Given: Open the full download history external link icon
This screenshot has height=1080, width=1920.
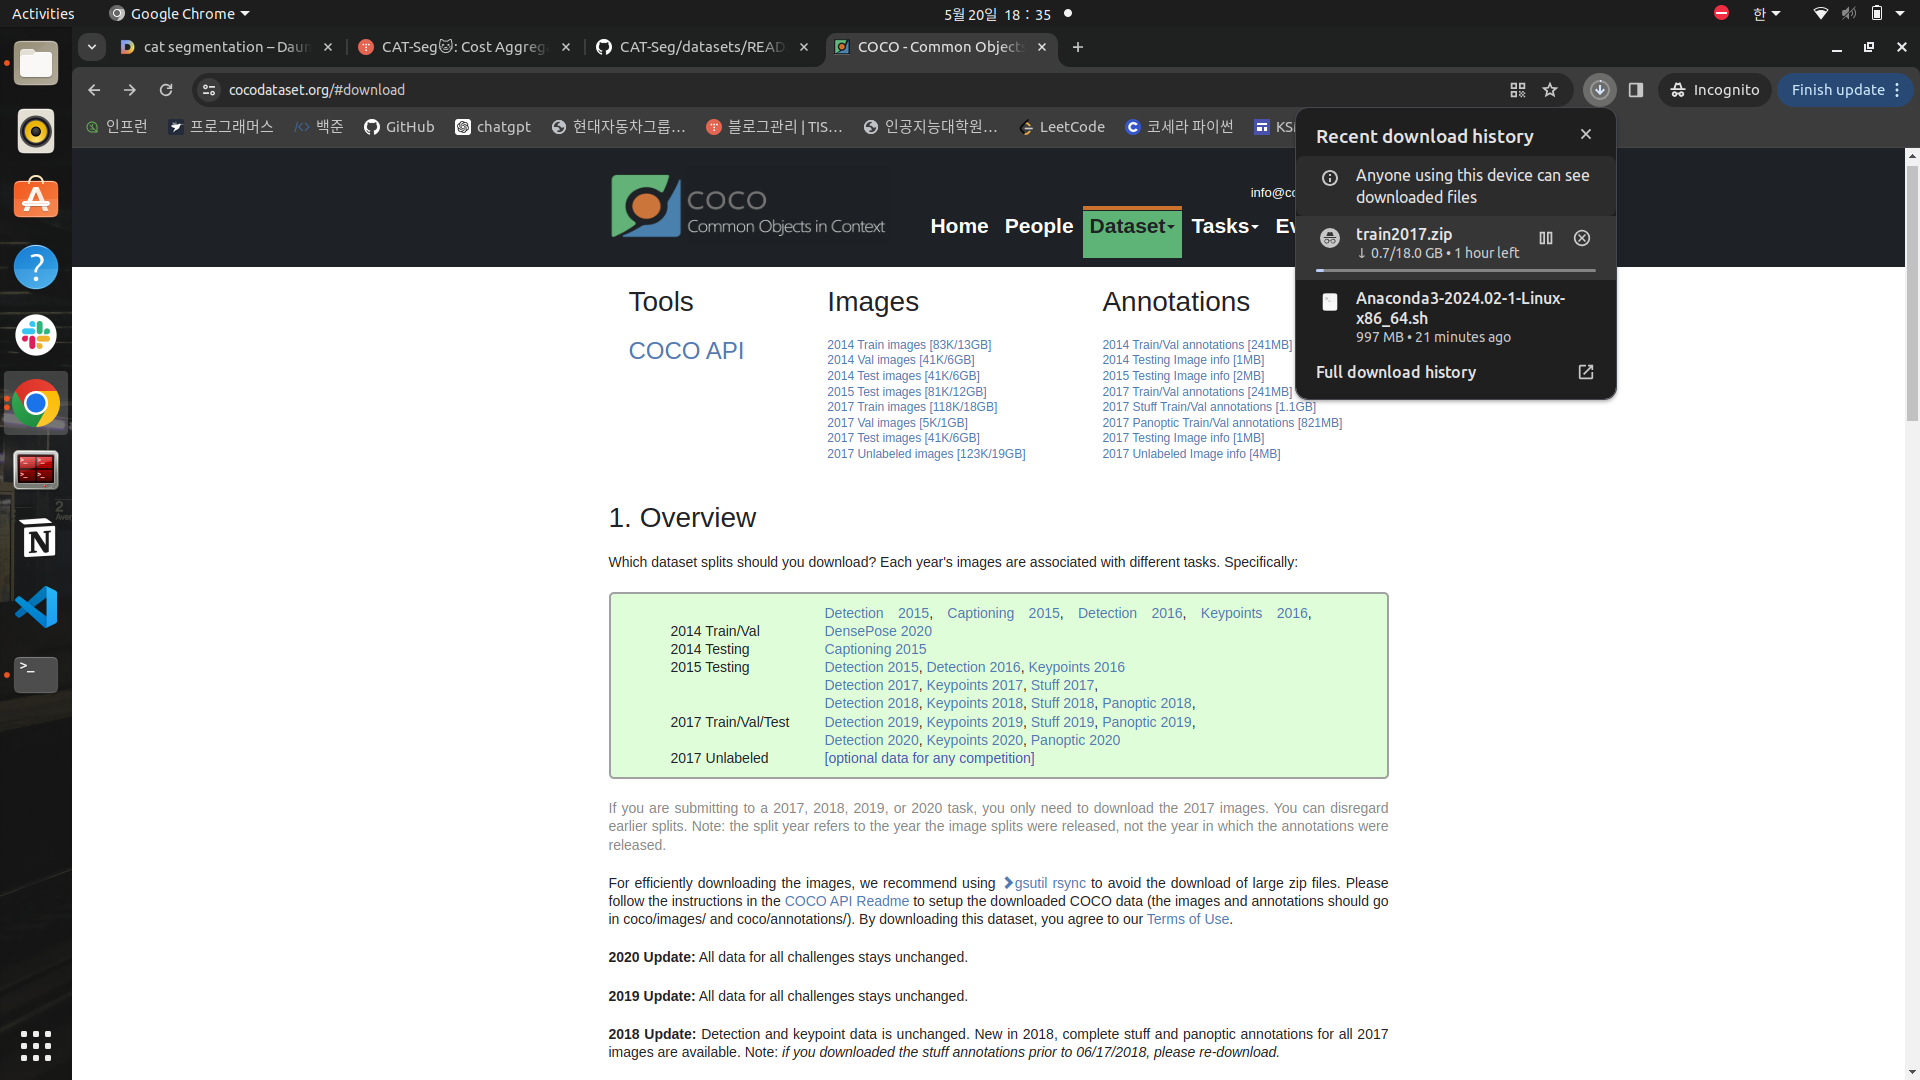Looking at the screenshot, I should point(1586,372).
